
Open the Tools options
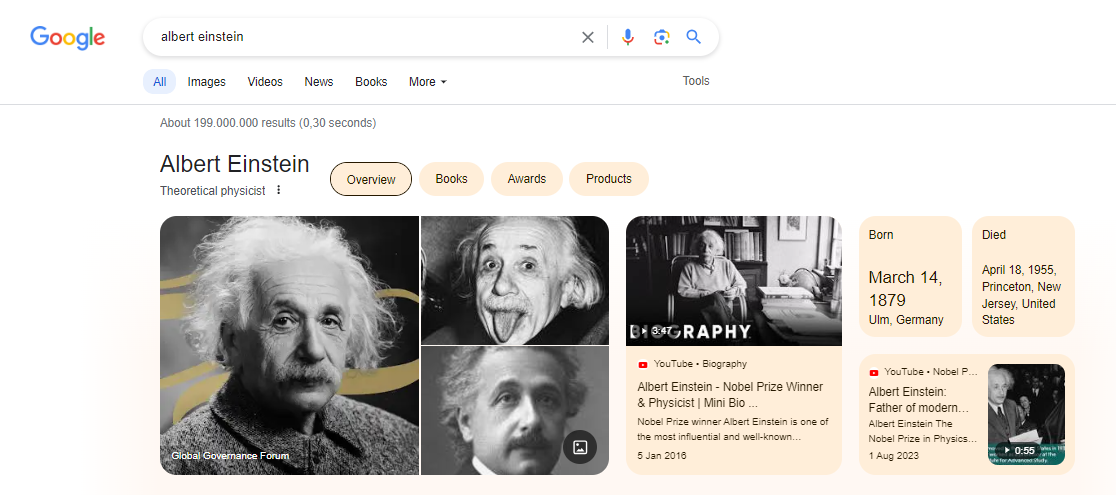[696, 81]
